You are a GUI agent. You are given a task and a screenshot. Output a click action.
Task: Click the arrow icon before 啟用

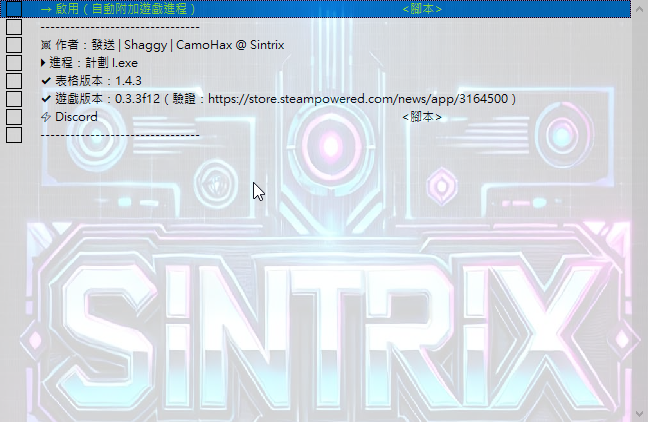tap(46, 9)
